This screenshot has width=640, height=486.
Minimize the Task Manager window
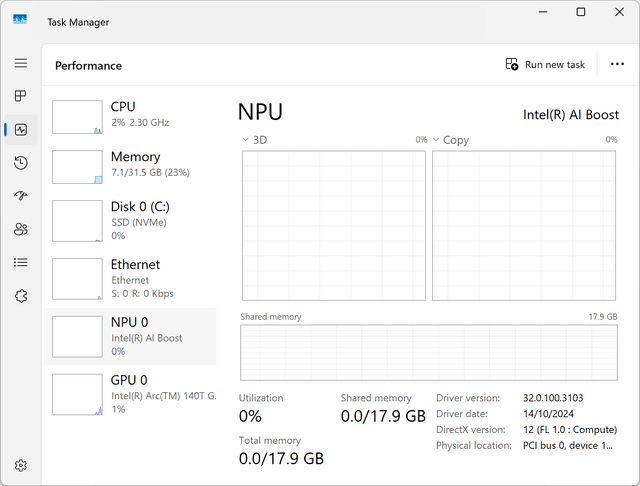543,12
